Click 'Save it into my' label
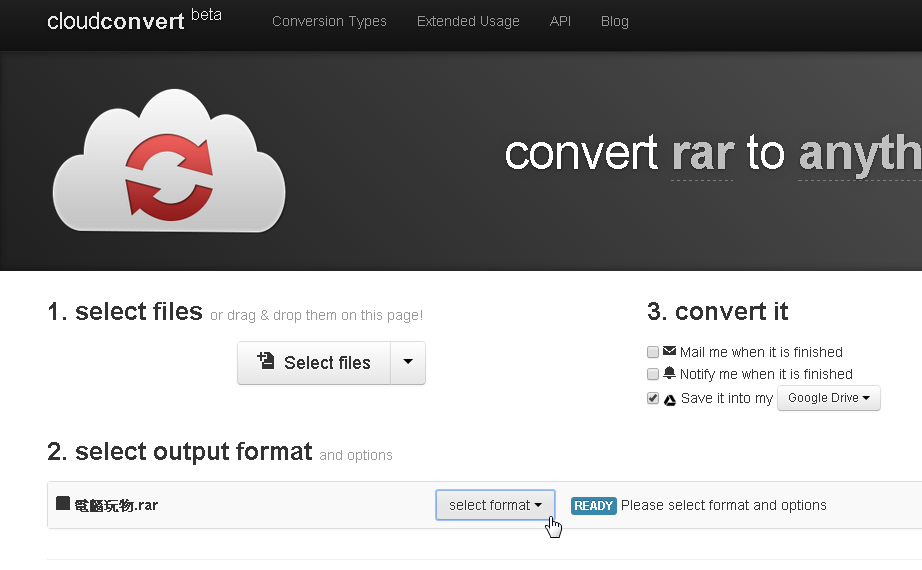922x570 pixels. pos(727,398)
